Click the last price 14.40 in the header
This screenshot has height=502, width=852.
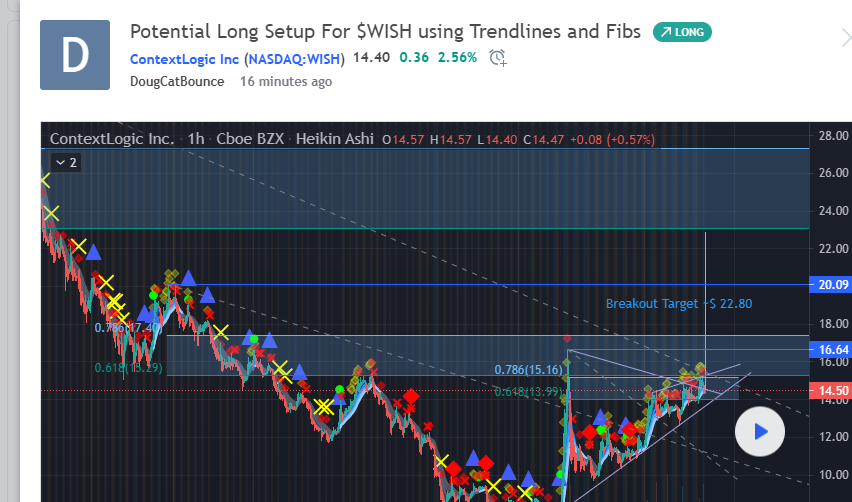(372, 58)
